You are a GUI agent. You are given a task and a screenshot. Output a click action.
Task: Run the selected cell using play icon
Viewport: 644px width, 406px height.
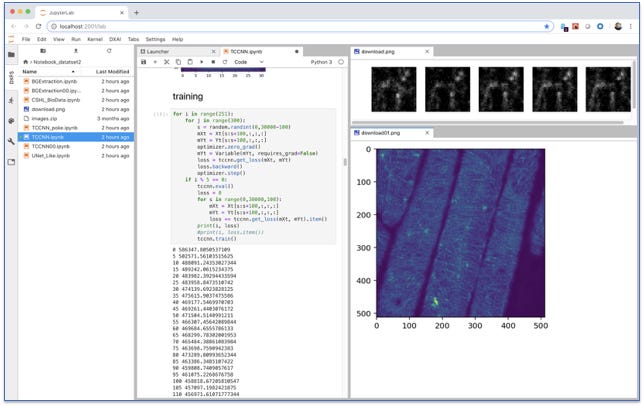(x=200, y=62)
